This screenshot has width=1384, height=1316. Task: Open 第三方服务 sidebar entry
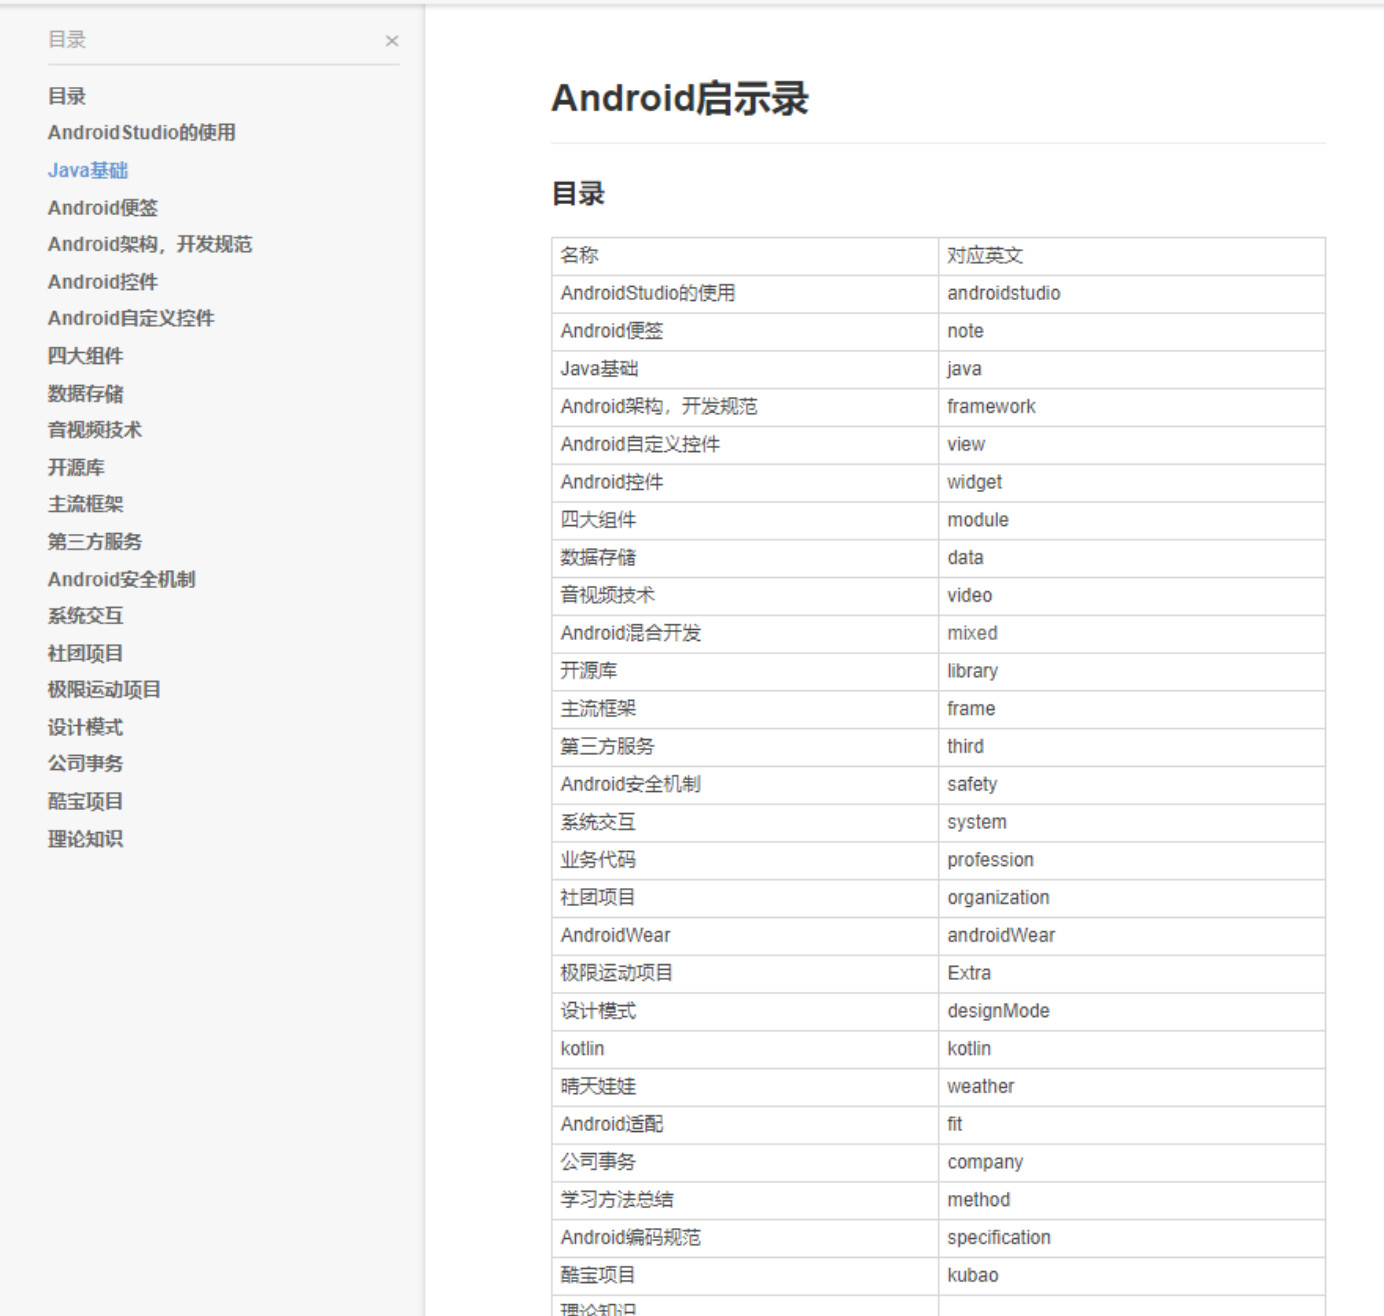point(95,541)
